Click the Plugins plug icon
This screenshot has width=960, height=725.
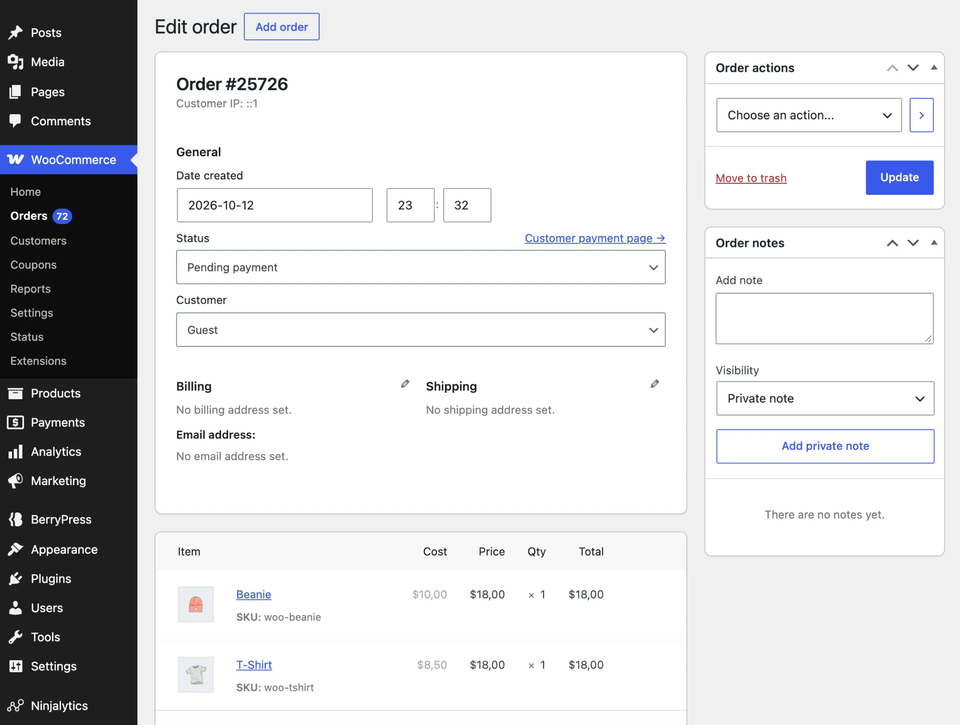coord(15,579)
